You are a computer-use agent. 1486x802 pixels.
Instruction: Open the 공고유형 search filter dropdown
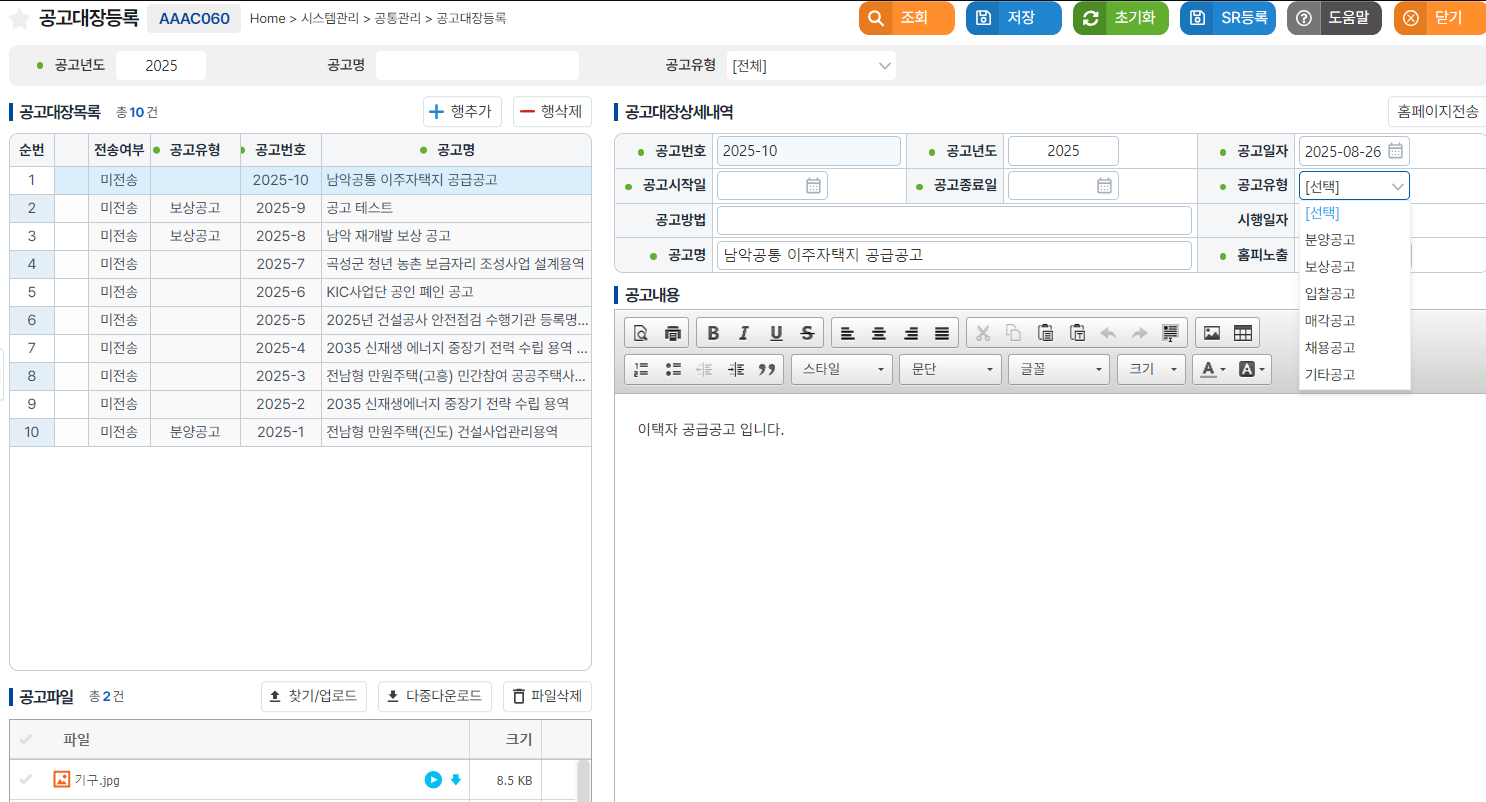pos(811,66)
